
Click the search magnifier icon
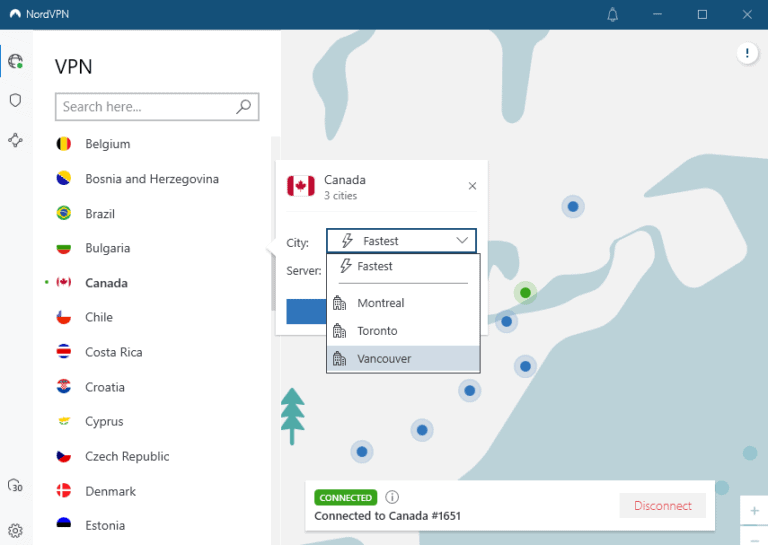pyautogui.click(x=243, y=107)
